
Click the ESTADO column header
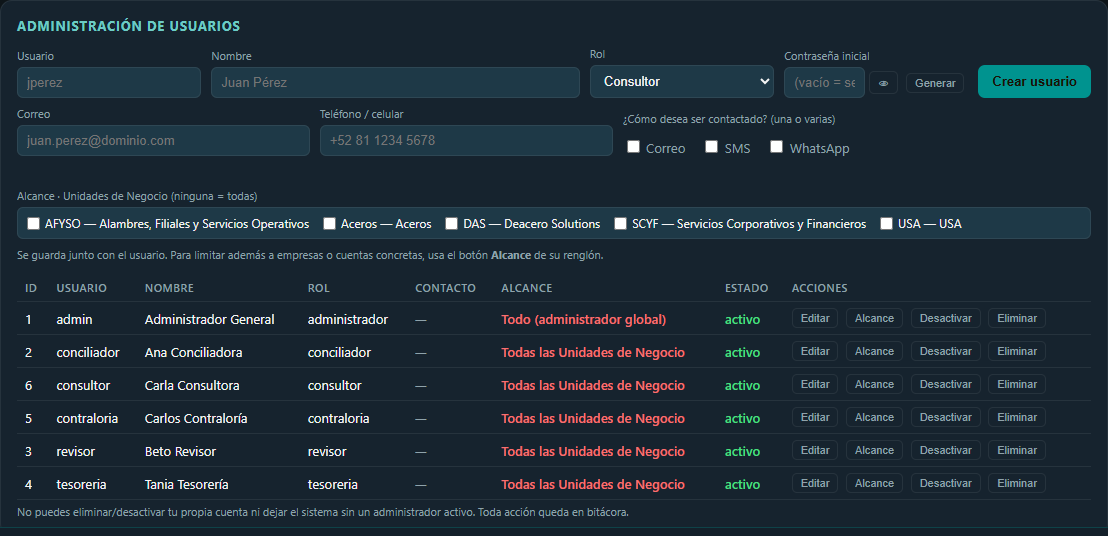click(x=746, y=288)
